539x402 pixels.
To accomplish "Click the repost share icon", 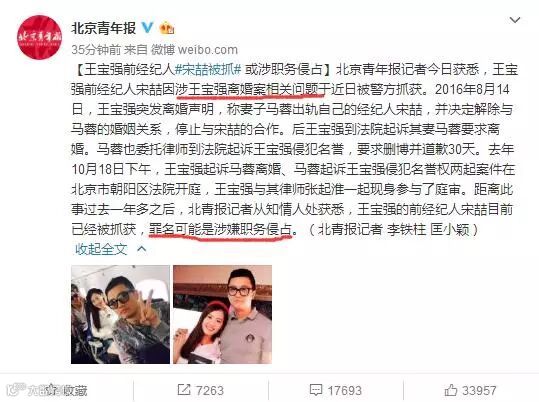I will (184, 390).
